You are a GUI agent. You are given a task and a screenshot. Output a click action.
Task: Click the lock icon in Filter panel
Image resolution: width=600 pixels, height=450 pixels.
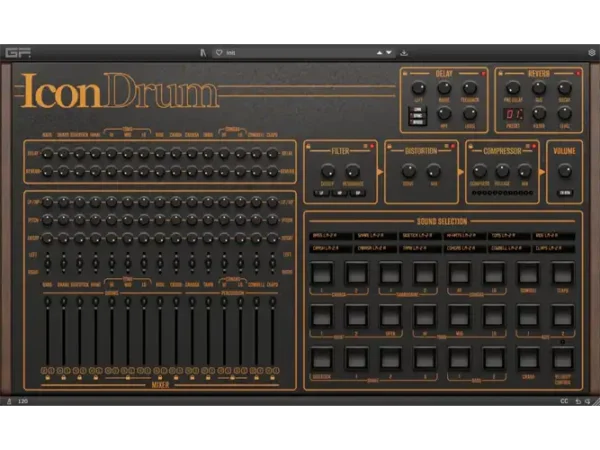click(x=308, y=146)
